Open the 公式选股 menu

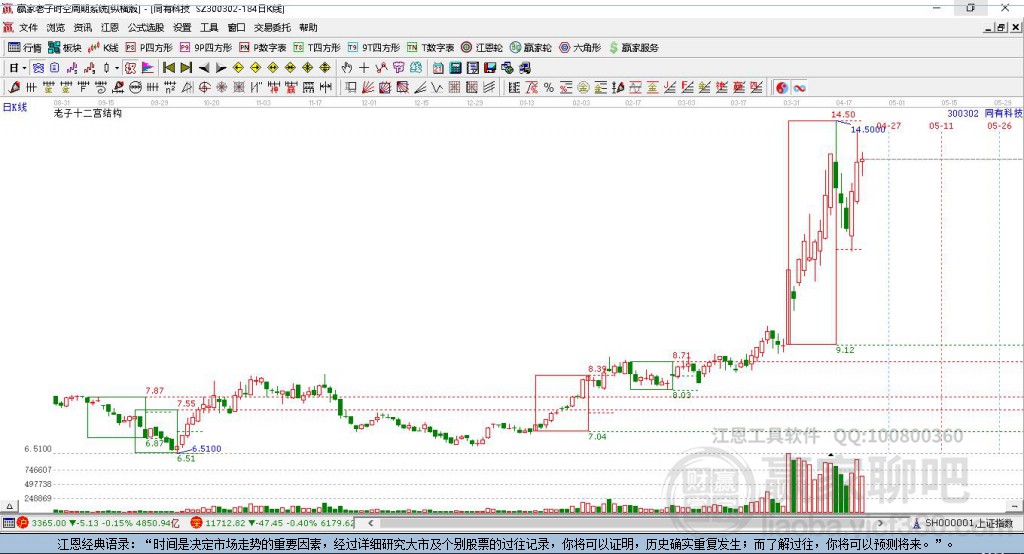pyautogui.click(x=146, y=27)
